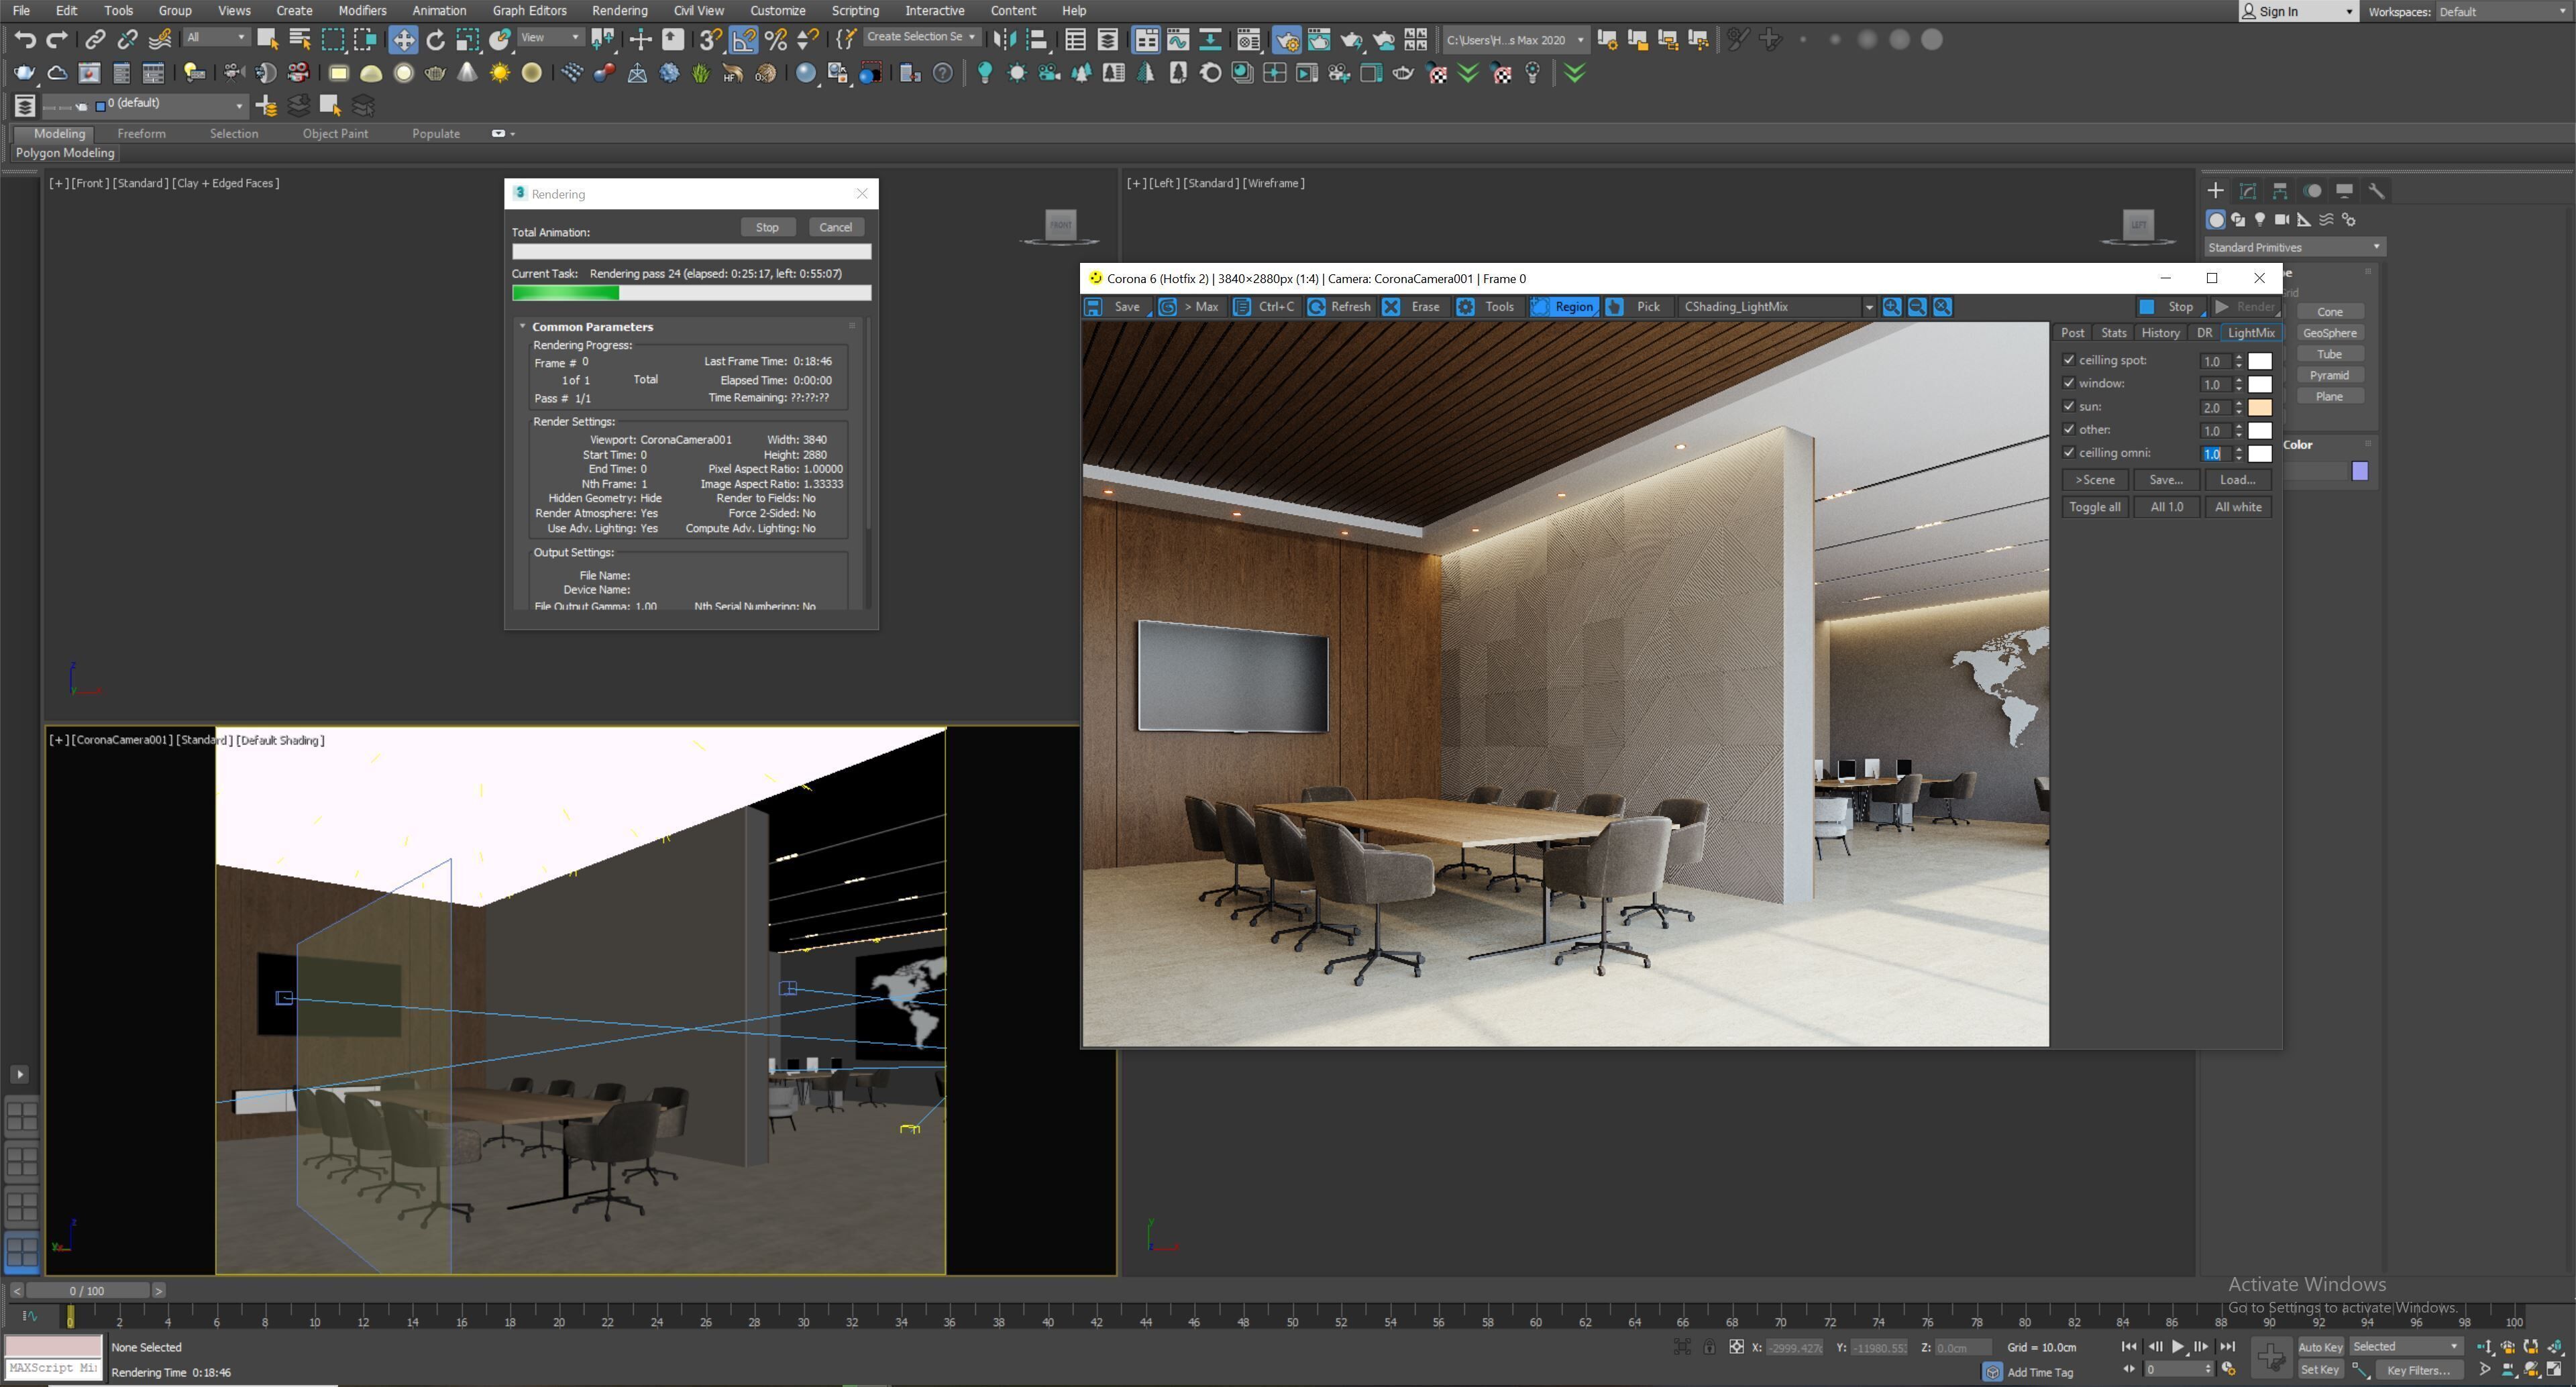Select the Select and Move tool
Image resolution: width=2576 pixels, height=1387 pixels.
pyautogui.click(x=403, y=40)
